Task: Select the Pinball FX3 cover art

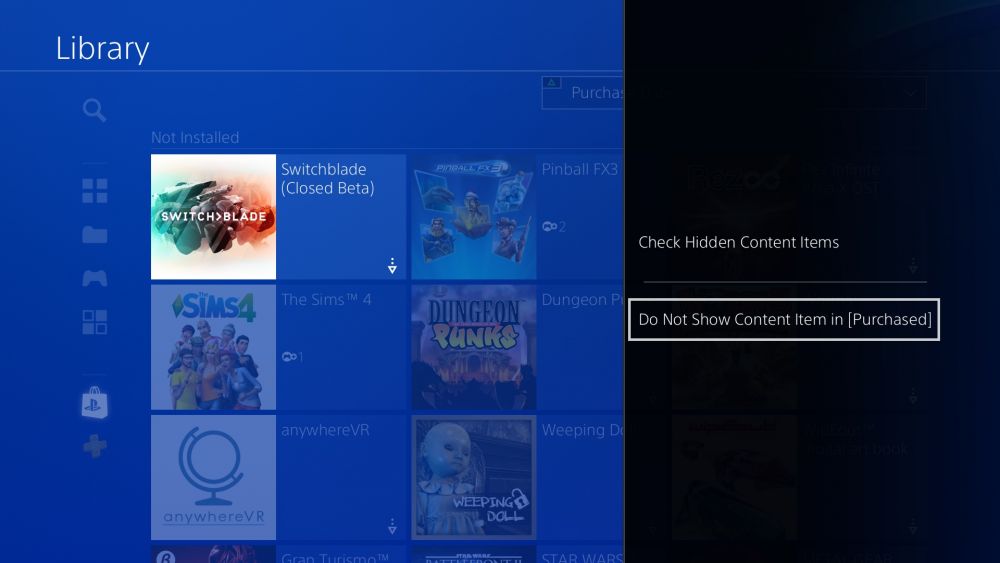Action: [x=474, y=217]
